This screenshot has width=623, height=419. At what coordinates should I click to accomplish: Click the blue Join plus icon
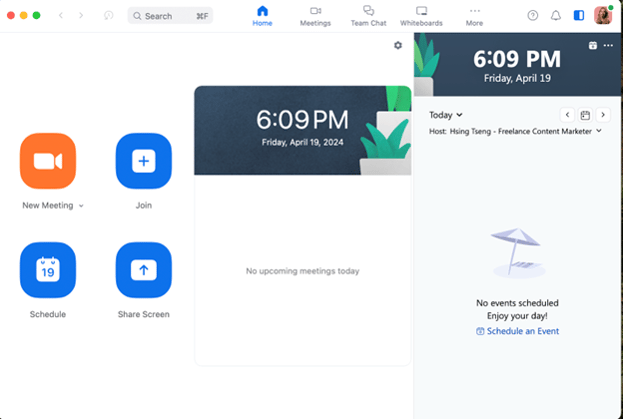click(144, 161)
